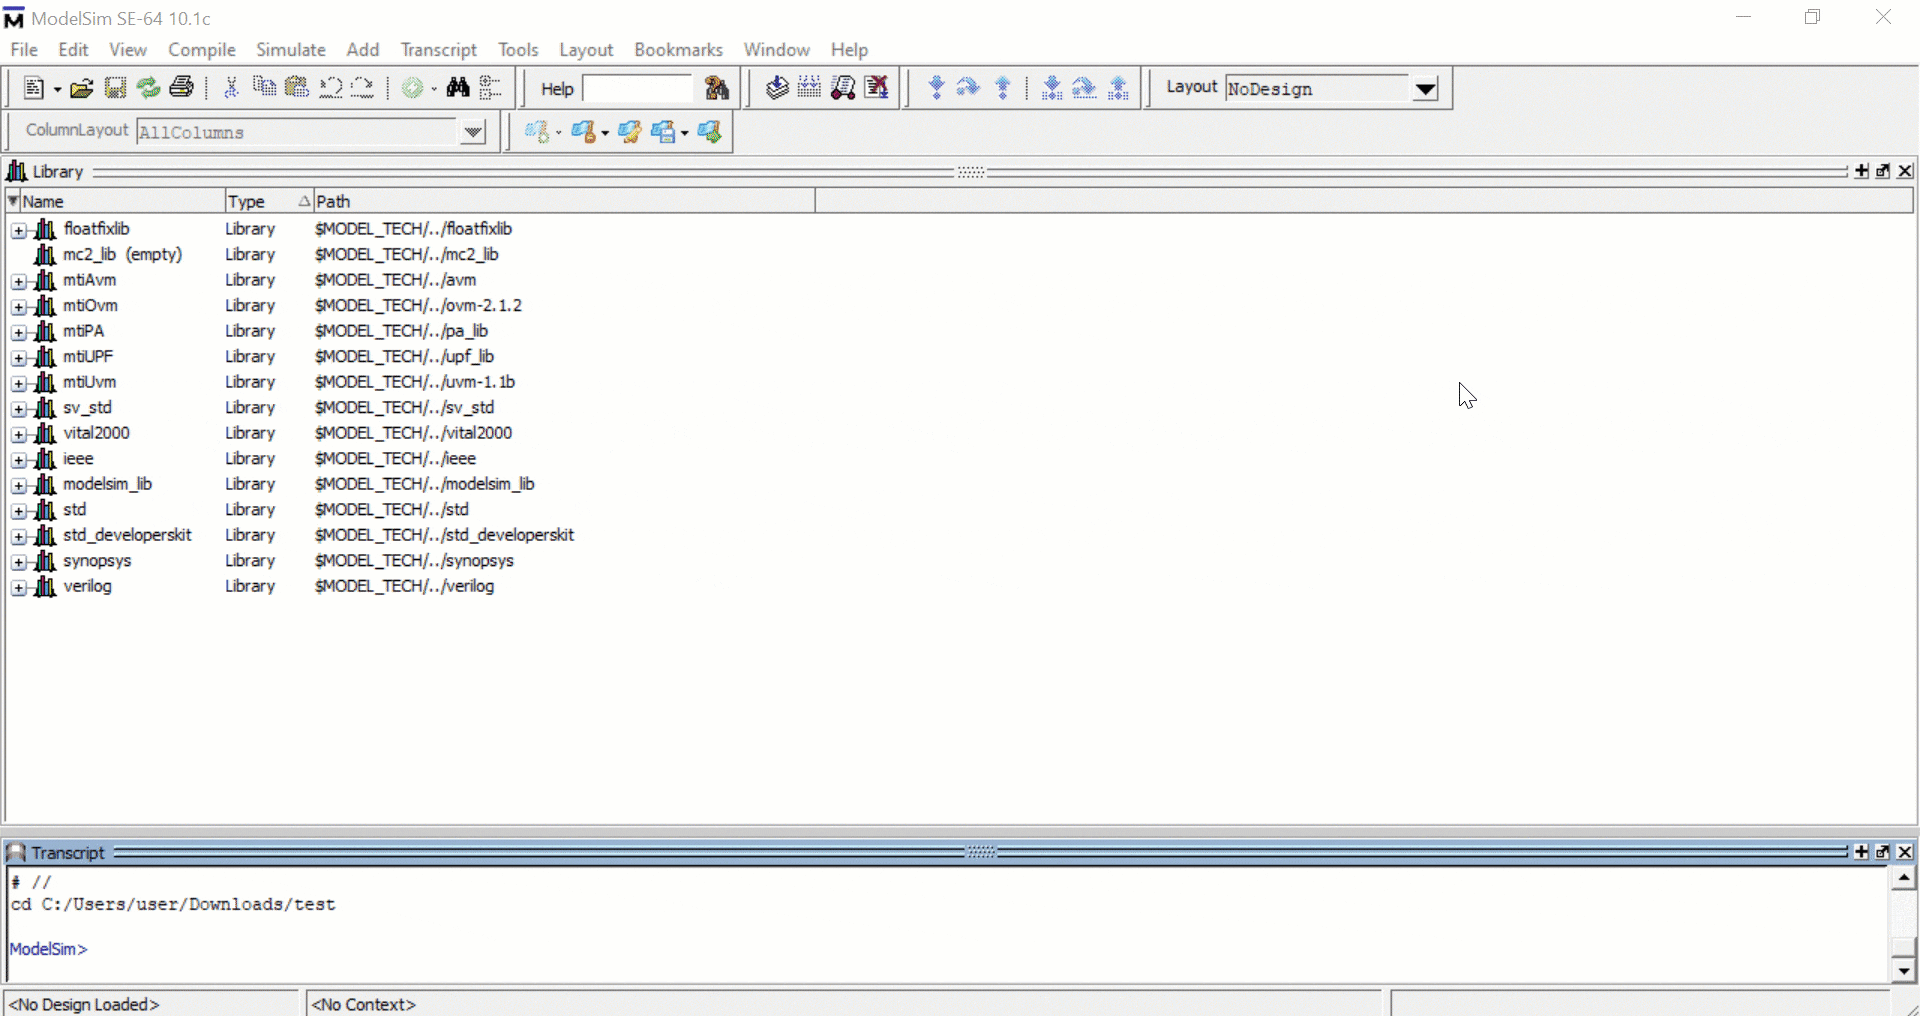Expand the ieee library node

tap(19, 461)
